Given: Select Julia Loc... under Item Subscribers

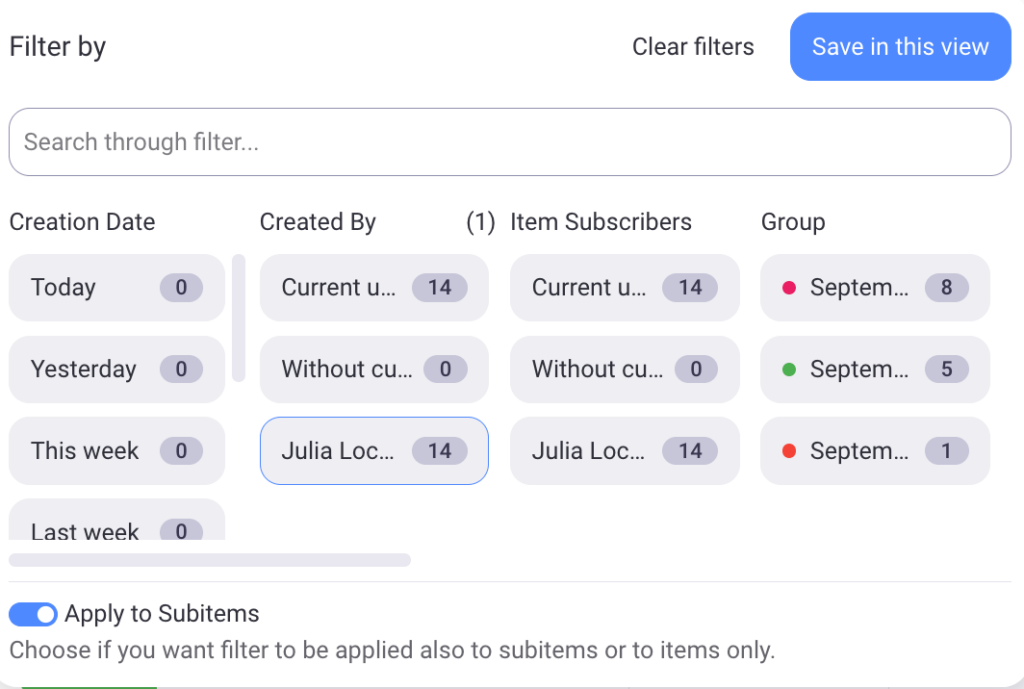Looking at the screenshot, I should pyautogui.click(x=624, y=451).
